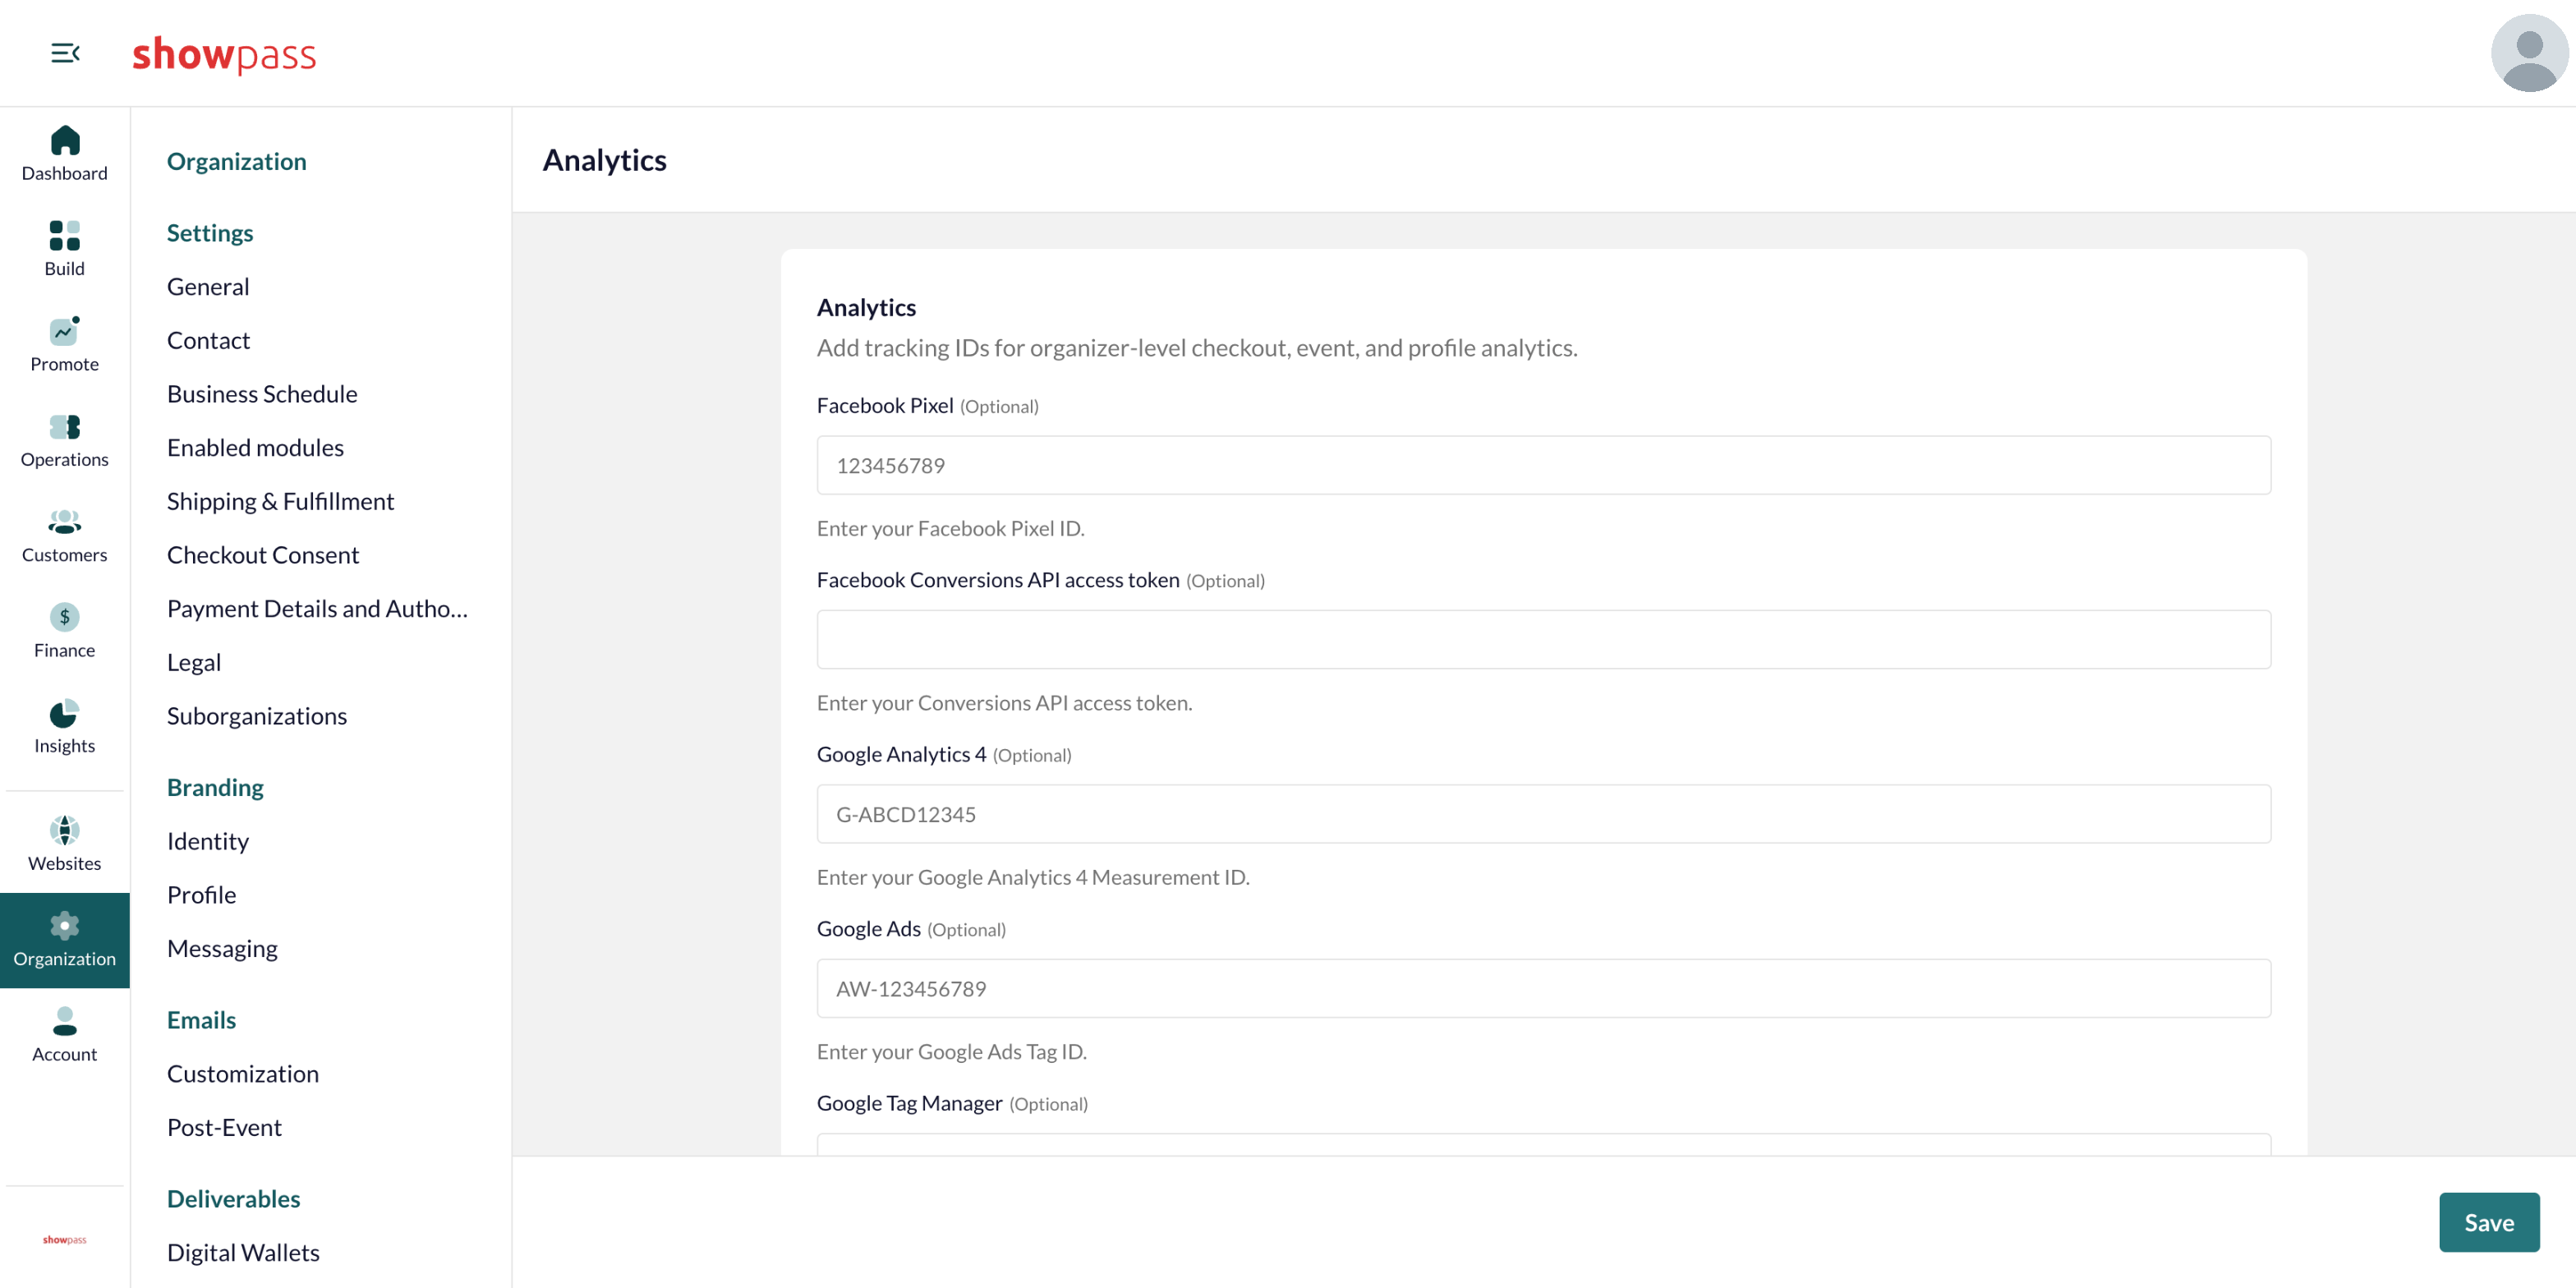Click the Branding section heading
Screen dimensions: 2576x1288
click(215, 787)
